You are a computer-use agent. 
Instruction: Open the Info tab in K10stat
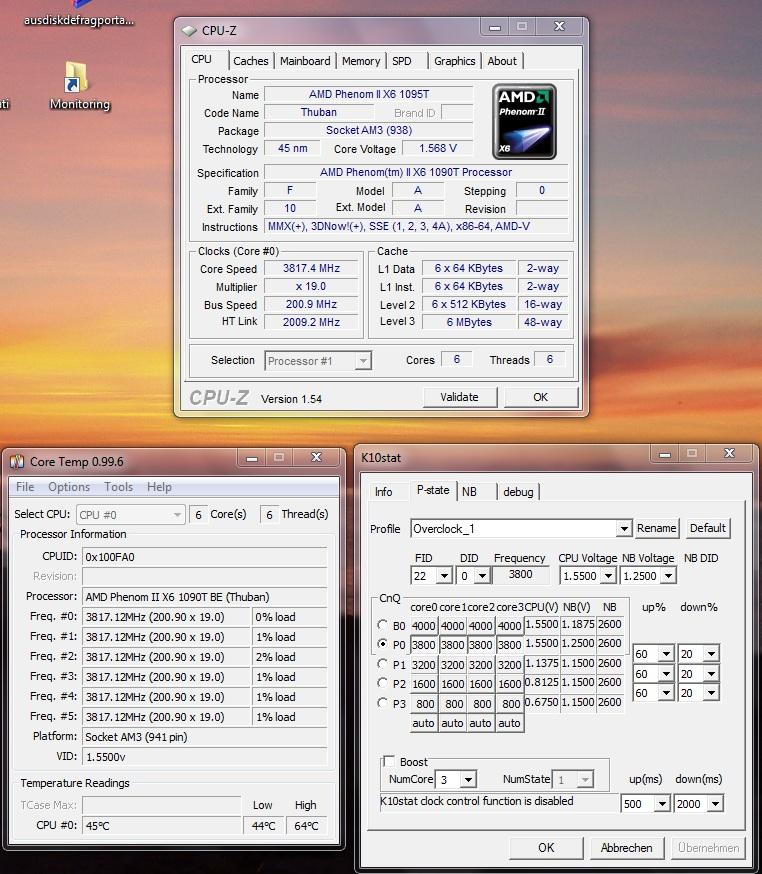384,492
